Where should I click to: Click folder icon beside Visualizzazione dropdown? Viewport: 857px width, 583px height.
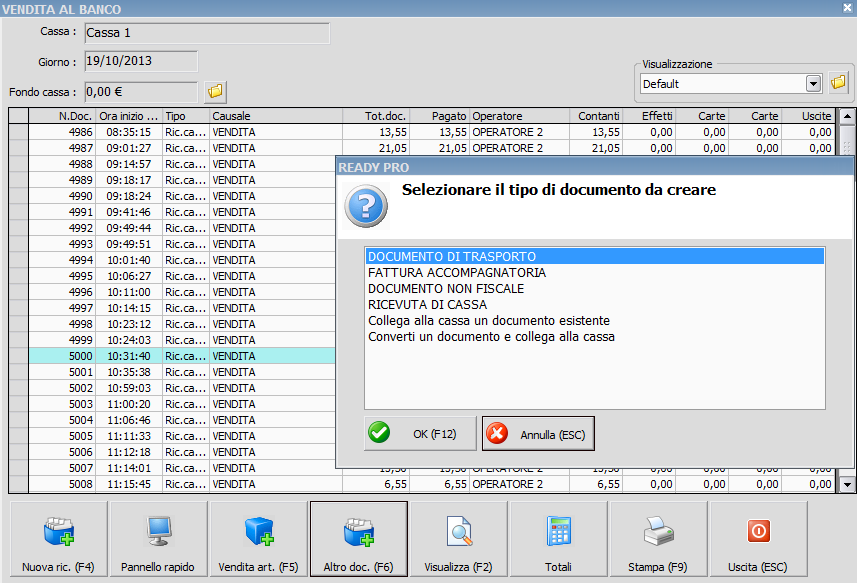point(838,83)
